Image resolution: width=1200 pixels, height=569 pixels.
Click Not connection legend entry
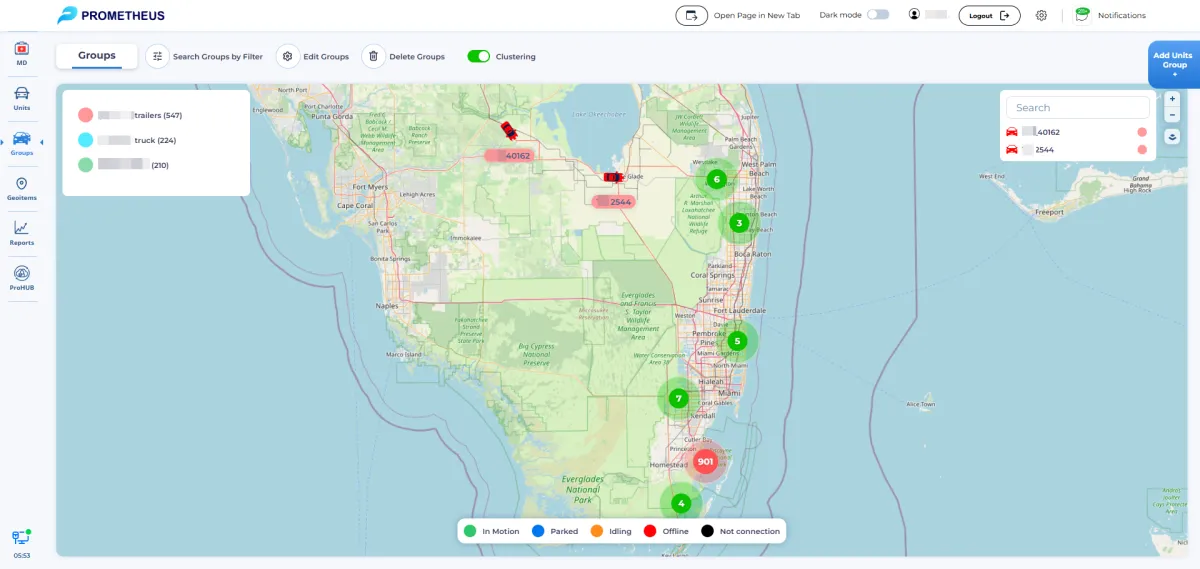coord(741,531)
